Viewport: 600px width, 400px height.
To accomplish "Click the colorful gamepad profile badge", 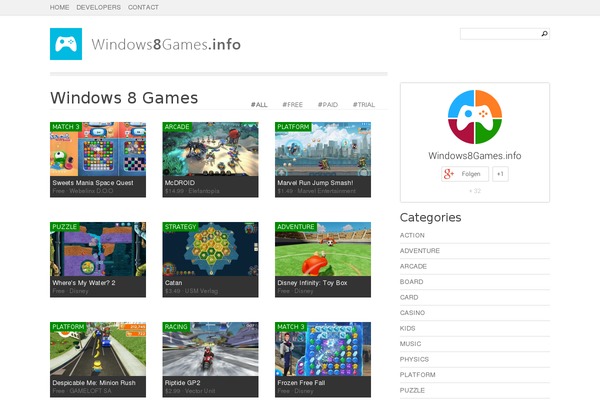I will coord(475,117).
